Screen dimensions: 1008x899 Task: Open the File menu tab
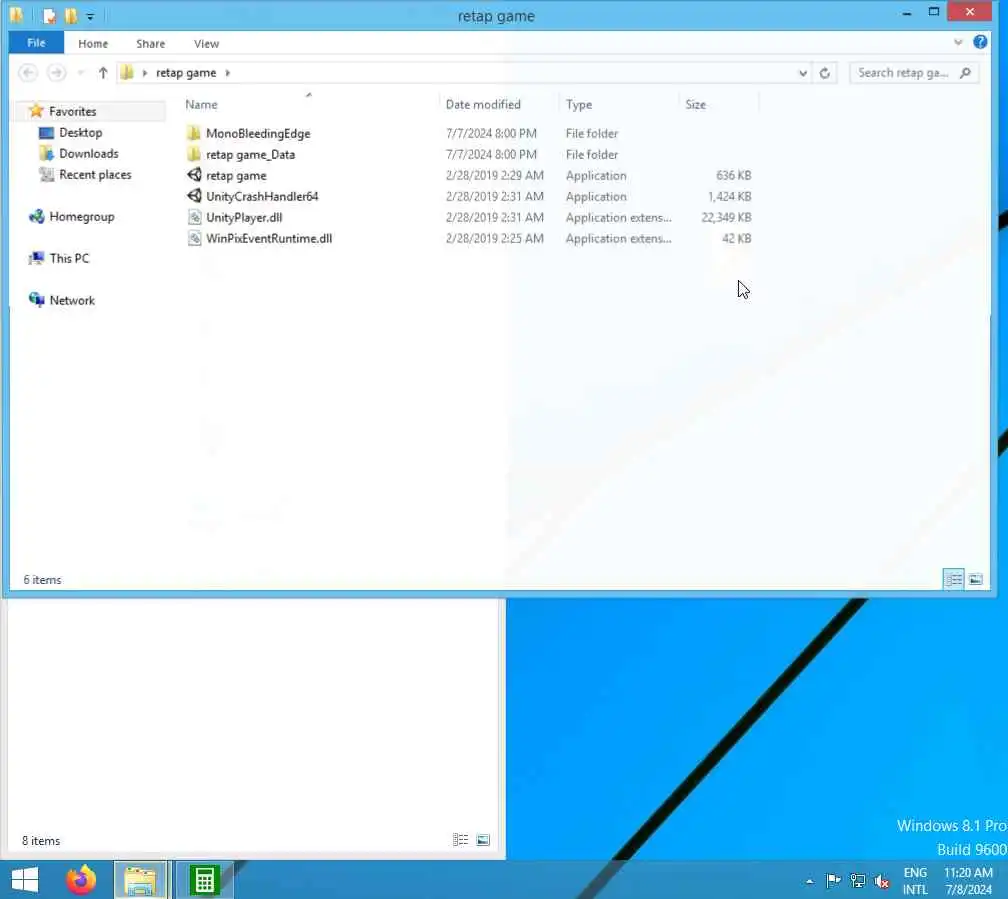[36, 42]
